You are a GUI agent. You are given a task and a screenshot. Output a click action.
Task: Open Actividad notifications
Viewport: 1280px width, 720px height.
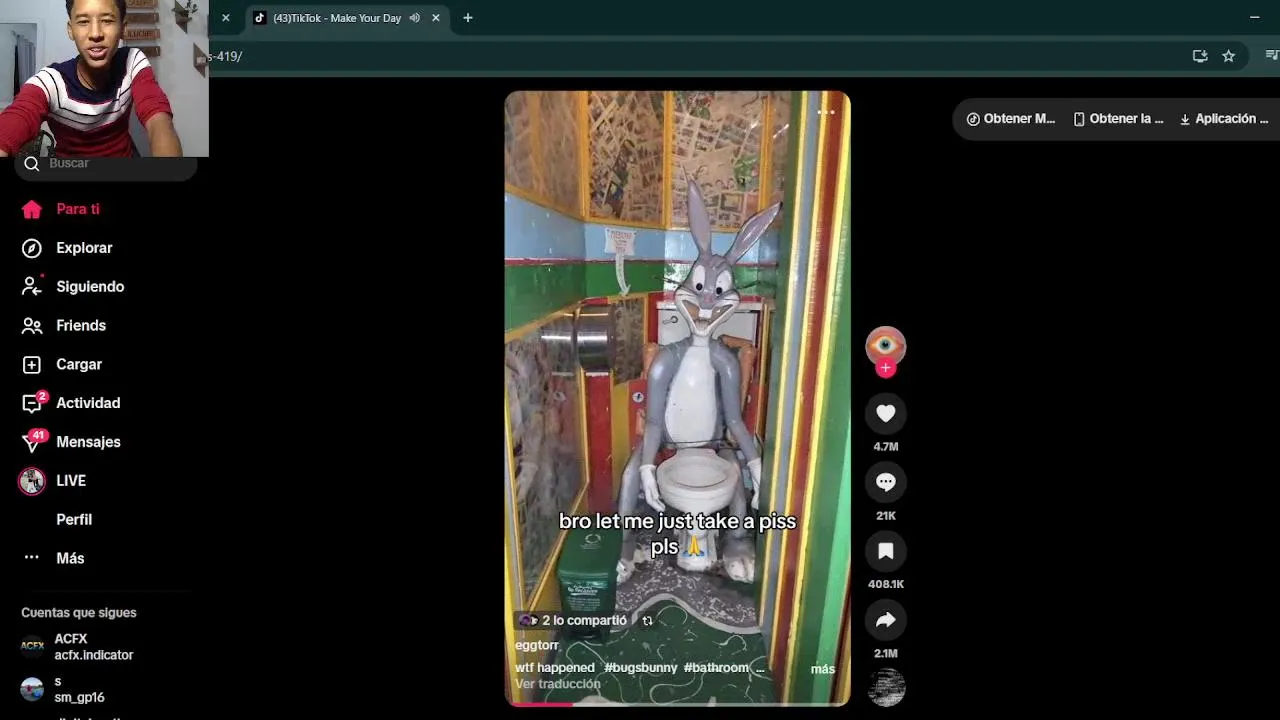[72, 403]
